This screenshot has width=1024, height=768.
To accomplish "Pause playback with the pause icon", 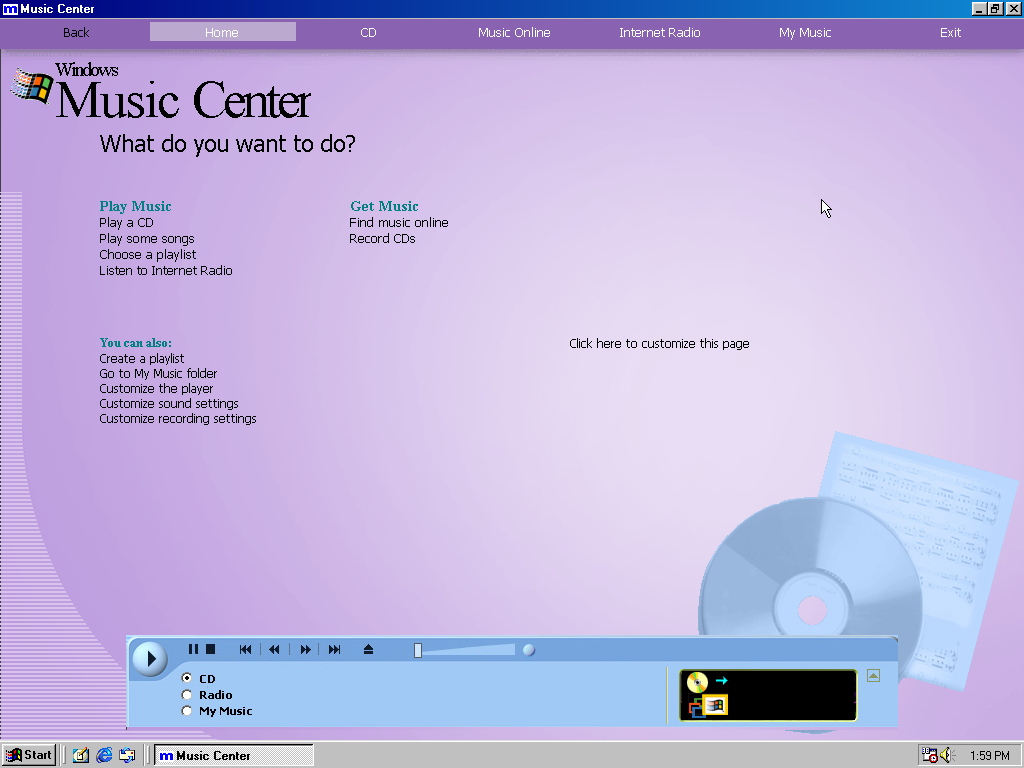I will pyautogui.click(x=193, y=650).
